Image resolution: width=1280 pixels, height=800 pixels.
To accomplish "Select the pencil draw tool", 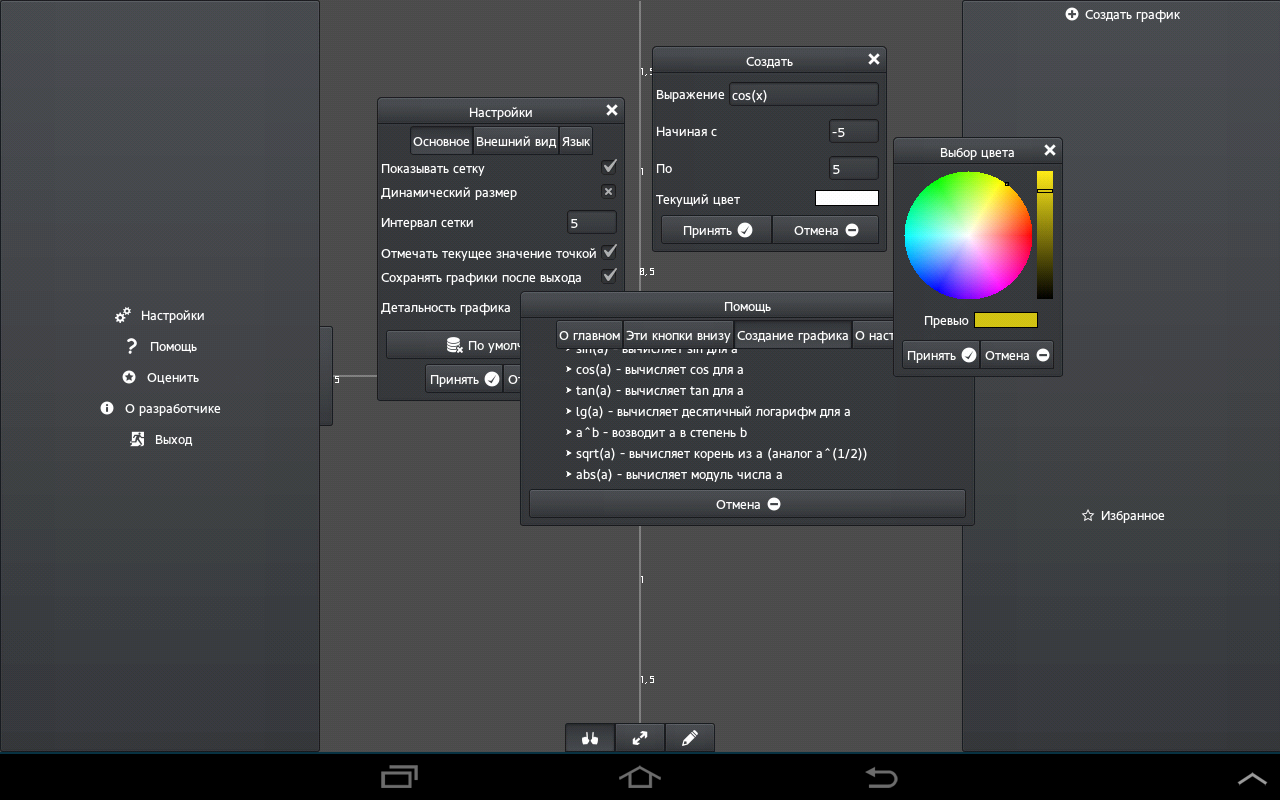I will [689, 738].
